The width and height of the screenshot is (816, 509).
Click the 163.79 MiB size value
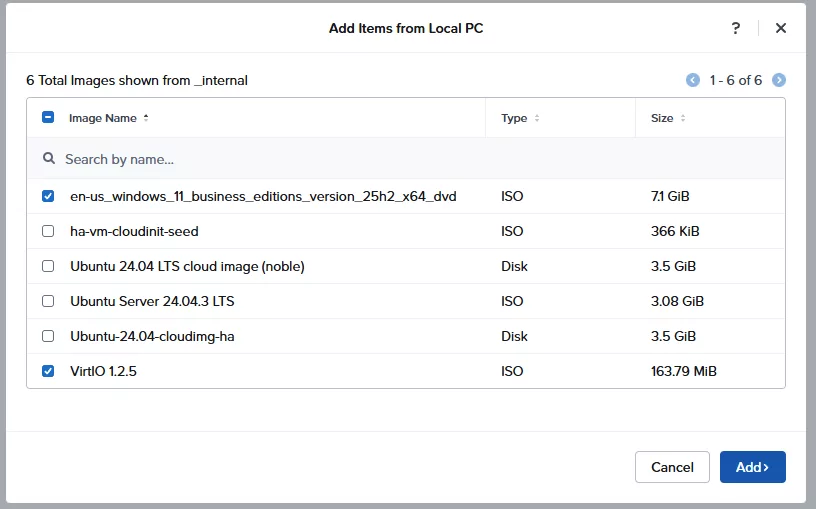pos(684,371)
